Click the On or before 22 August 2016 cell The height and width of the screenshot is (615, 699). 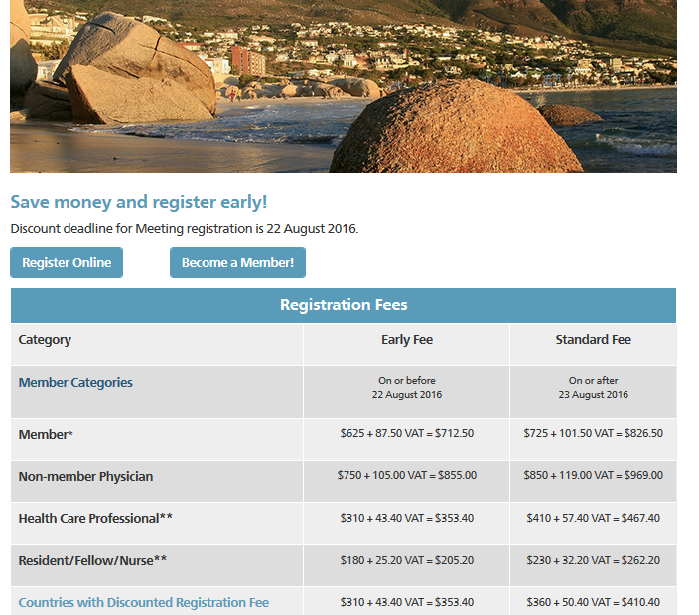407,388
